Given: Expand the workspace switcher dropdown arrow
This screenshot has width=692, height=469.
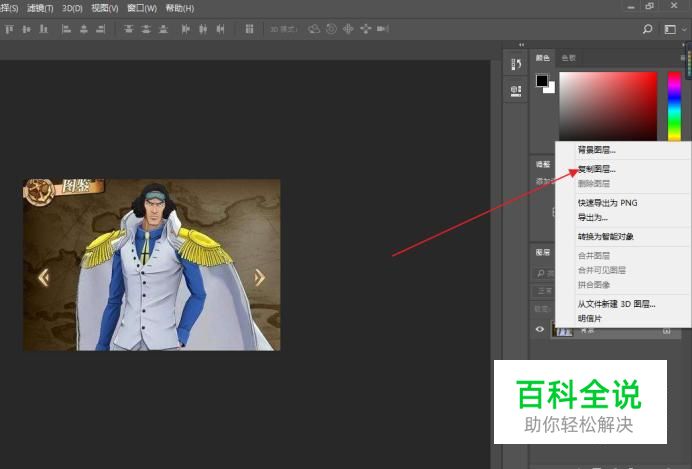Looking at the screenshot, I should tap(684, 30).
